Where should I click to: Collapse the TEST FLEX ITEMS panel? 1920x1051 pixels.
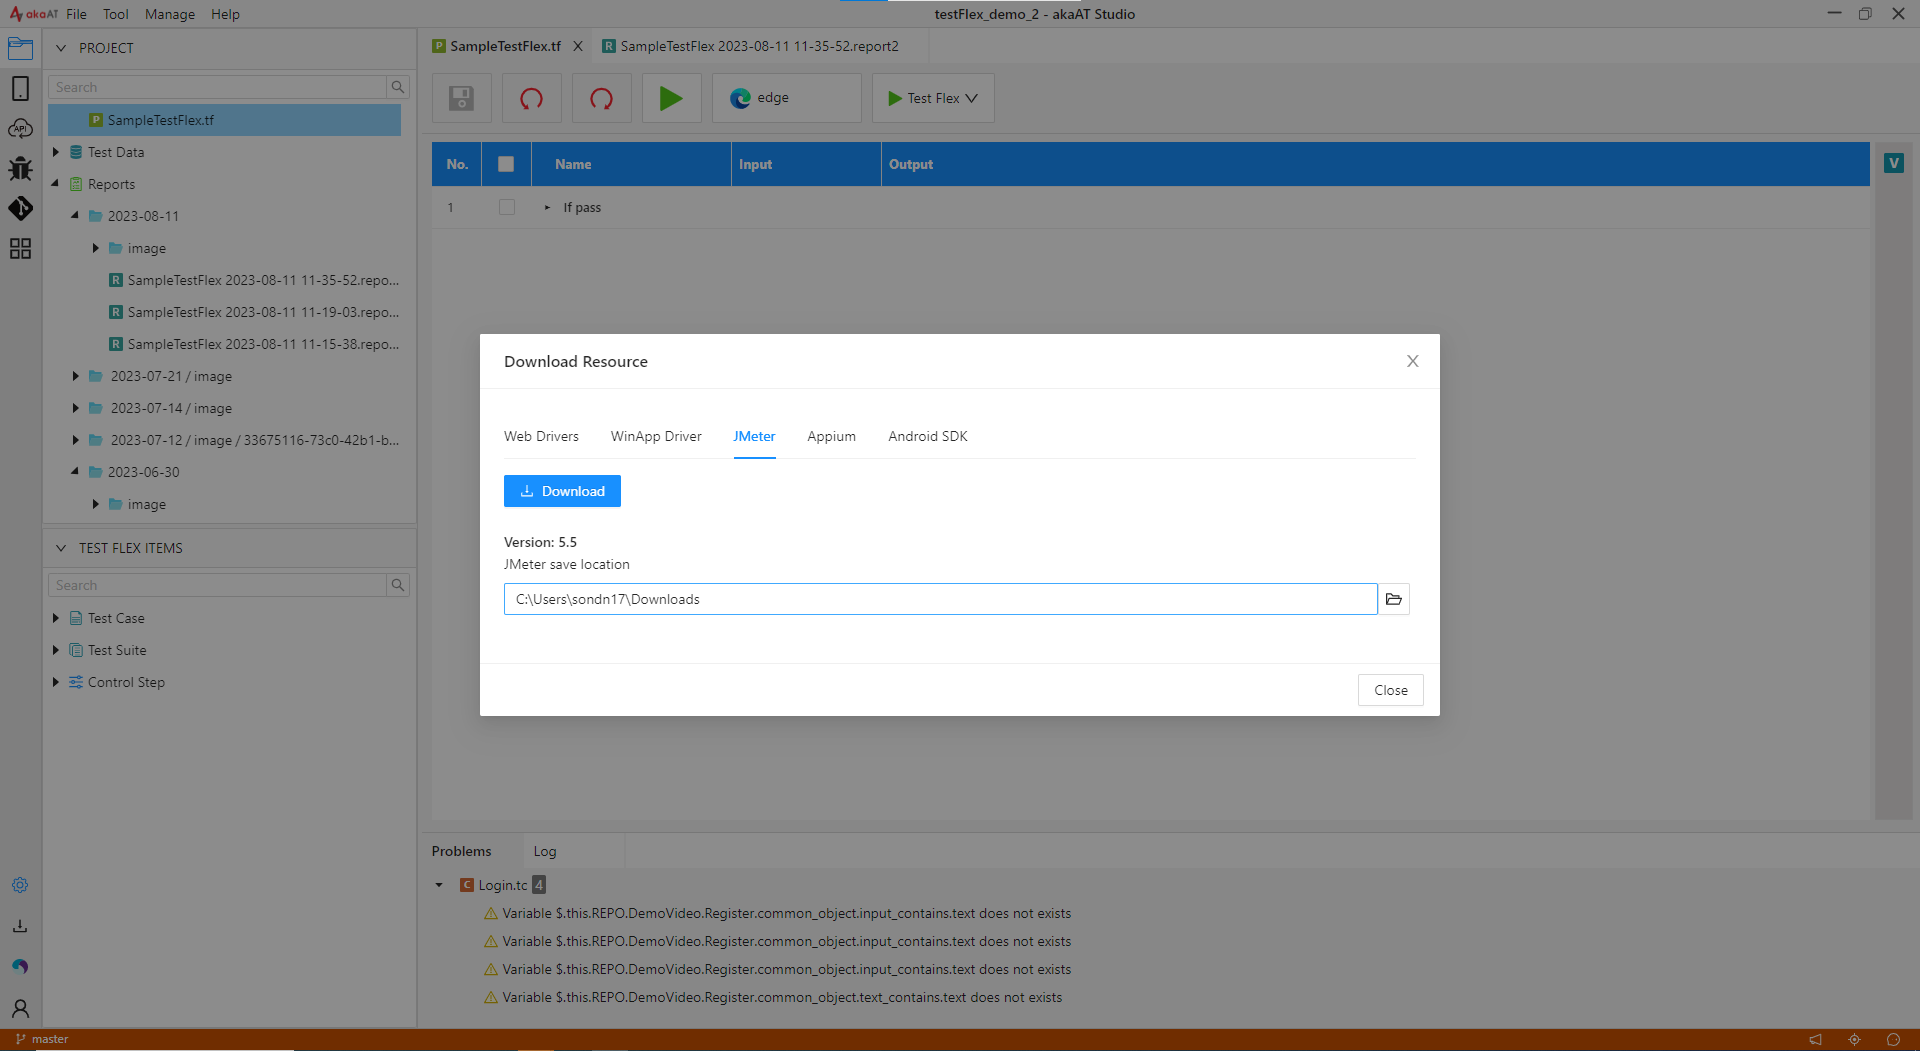point(60,548)
